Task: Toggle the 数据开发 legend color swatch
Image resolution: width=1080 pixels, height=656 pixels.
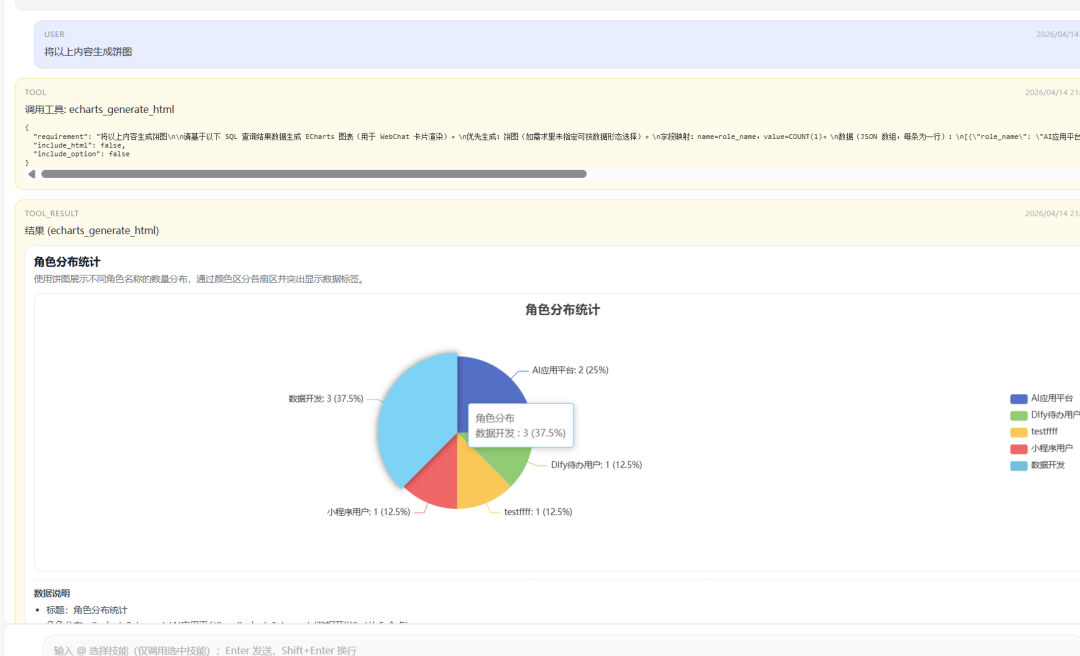Action: tap(1018, 466)
